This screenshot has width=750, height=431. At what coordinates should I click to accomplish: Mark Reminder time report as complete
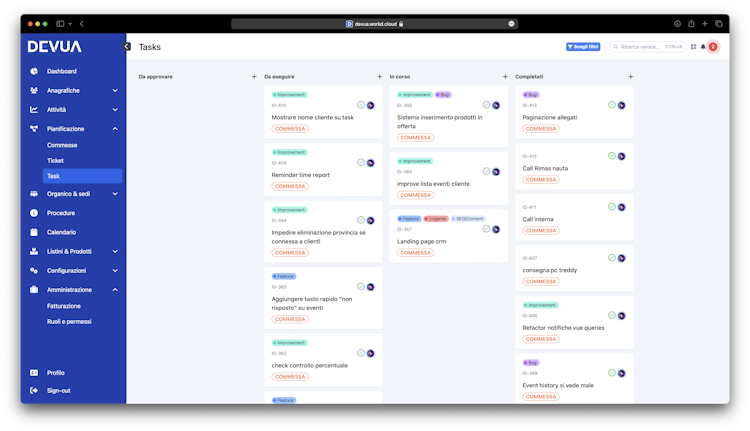click(x=361, y=163)
